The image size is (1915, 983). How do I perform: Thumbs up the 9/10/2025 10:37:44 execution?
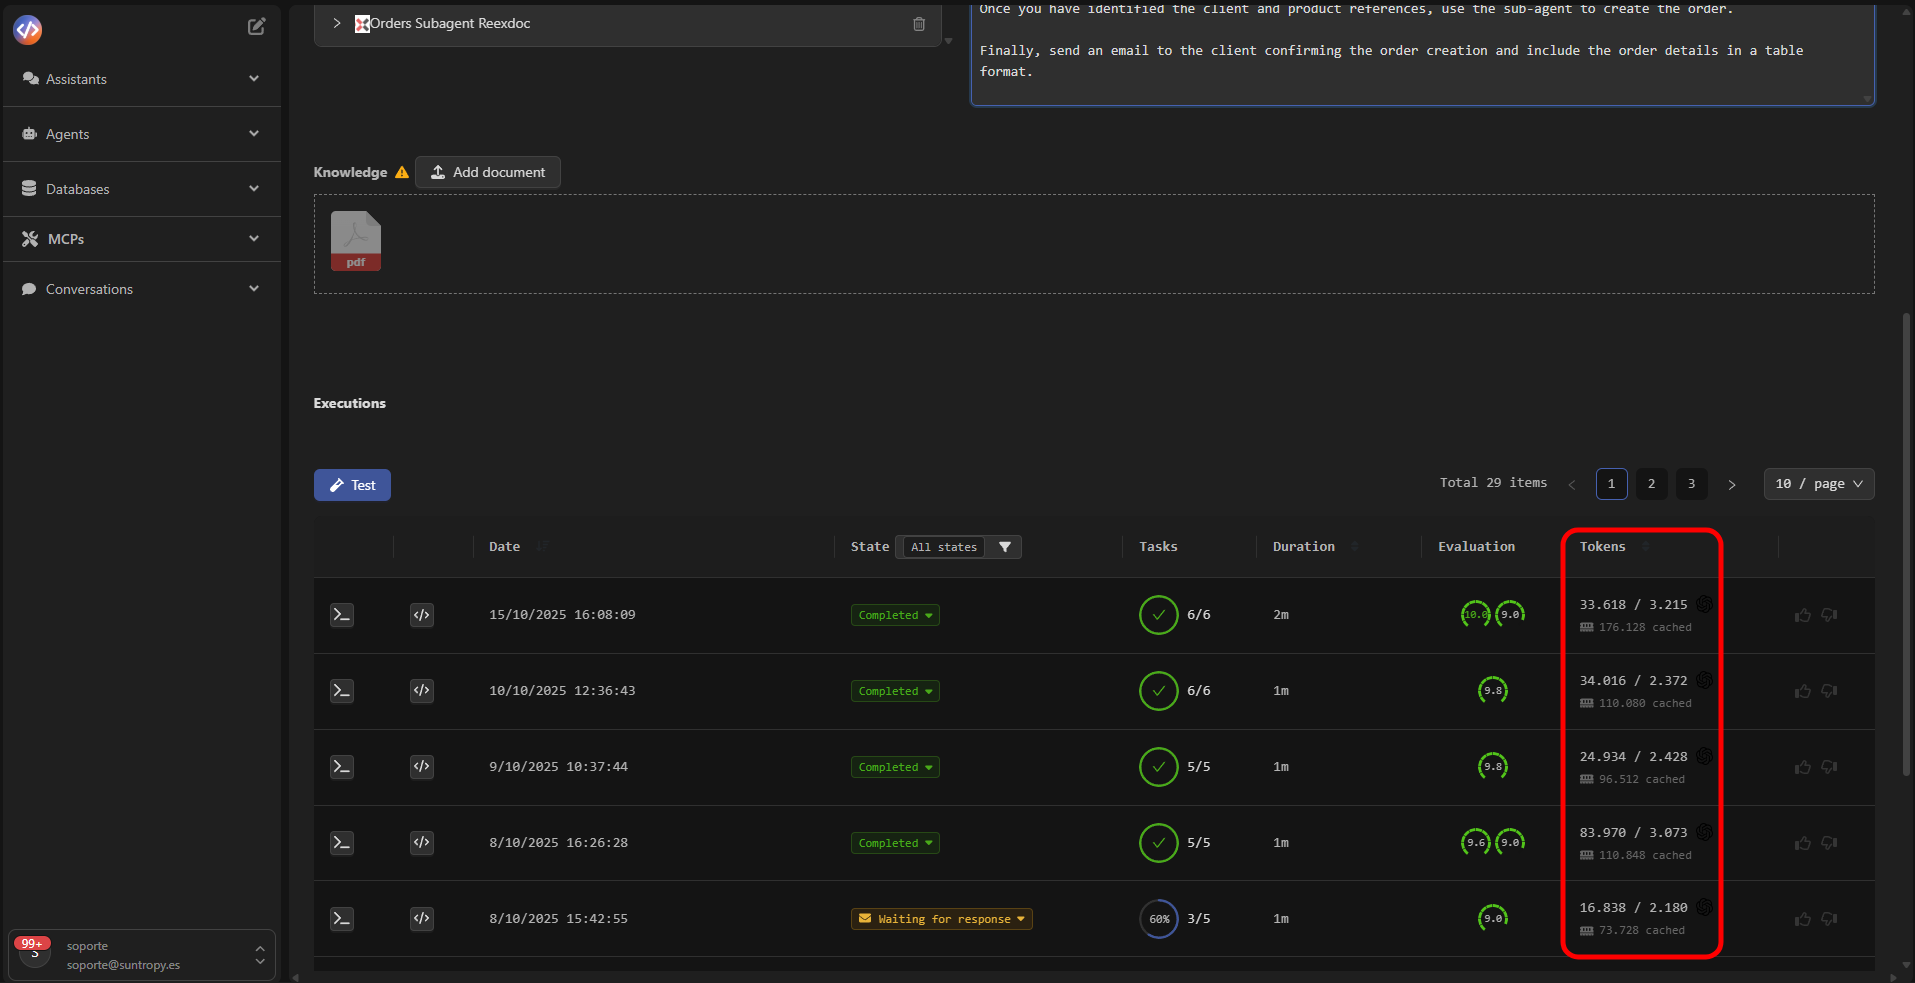(1803, 767)
